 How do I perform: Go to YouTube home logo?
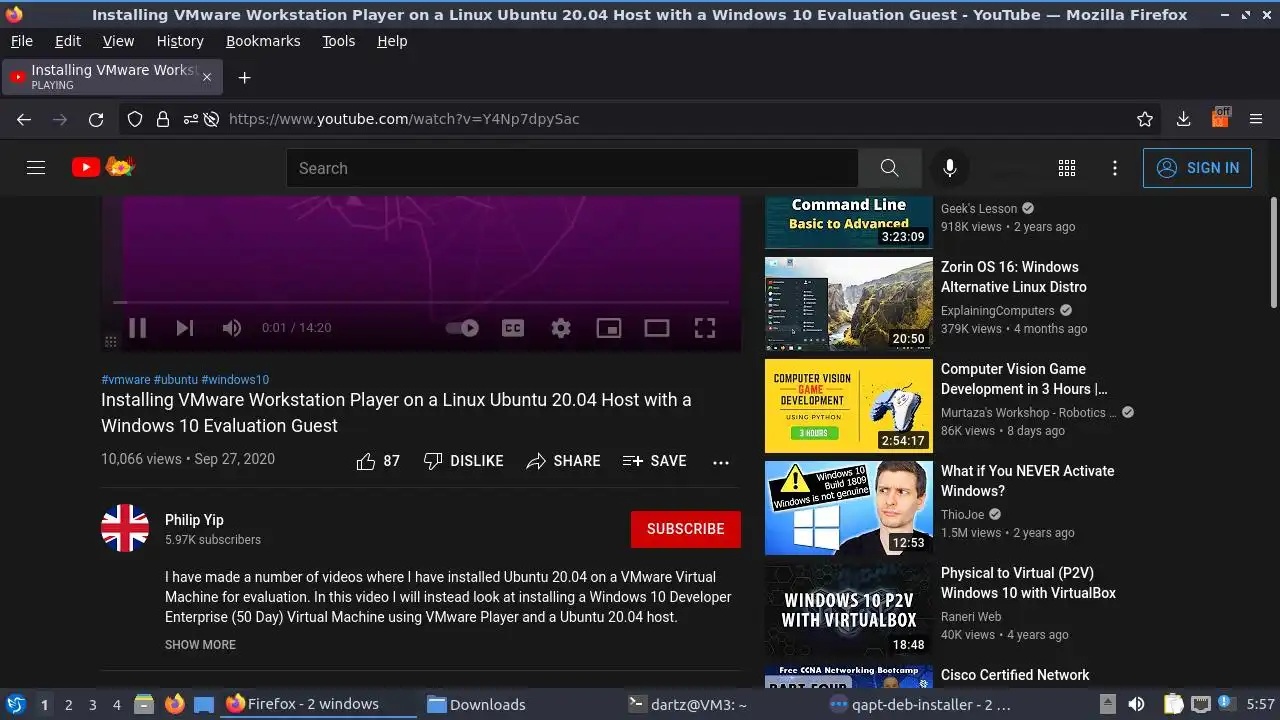103,167
